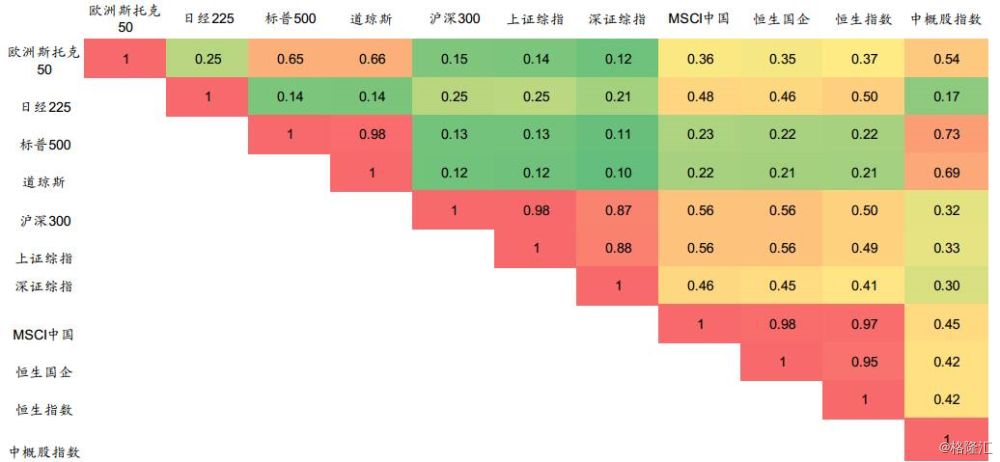
Task: Select the 日经225 row label
Action: coord(43,106)
